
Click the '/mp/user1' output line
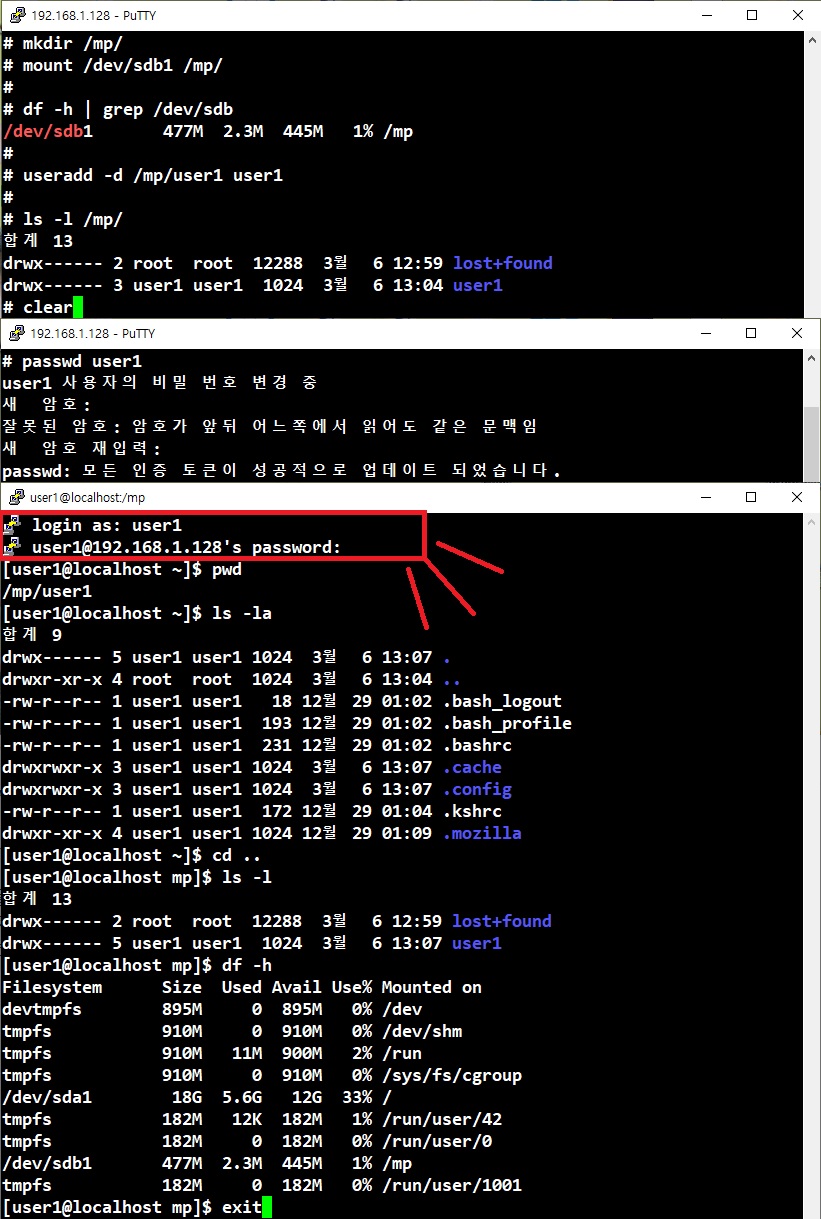click(47, 590)
